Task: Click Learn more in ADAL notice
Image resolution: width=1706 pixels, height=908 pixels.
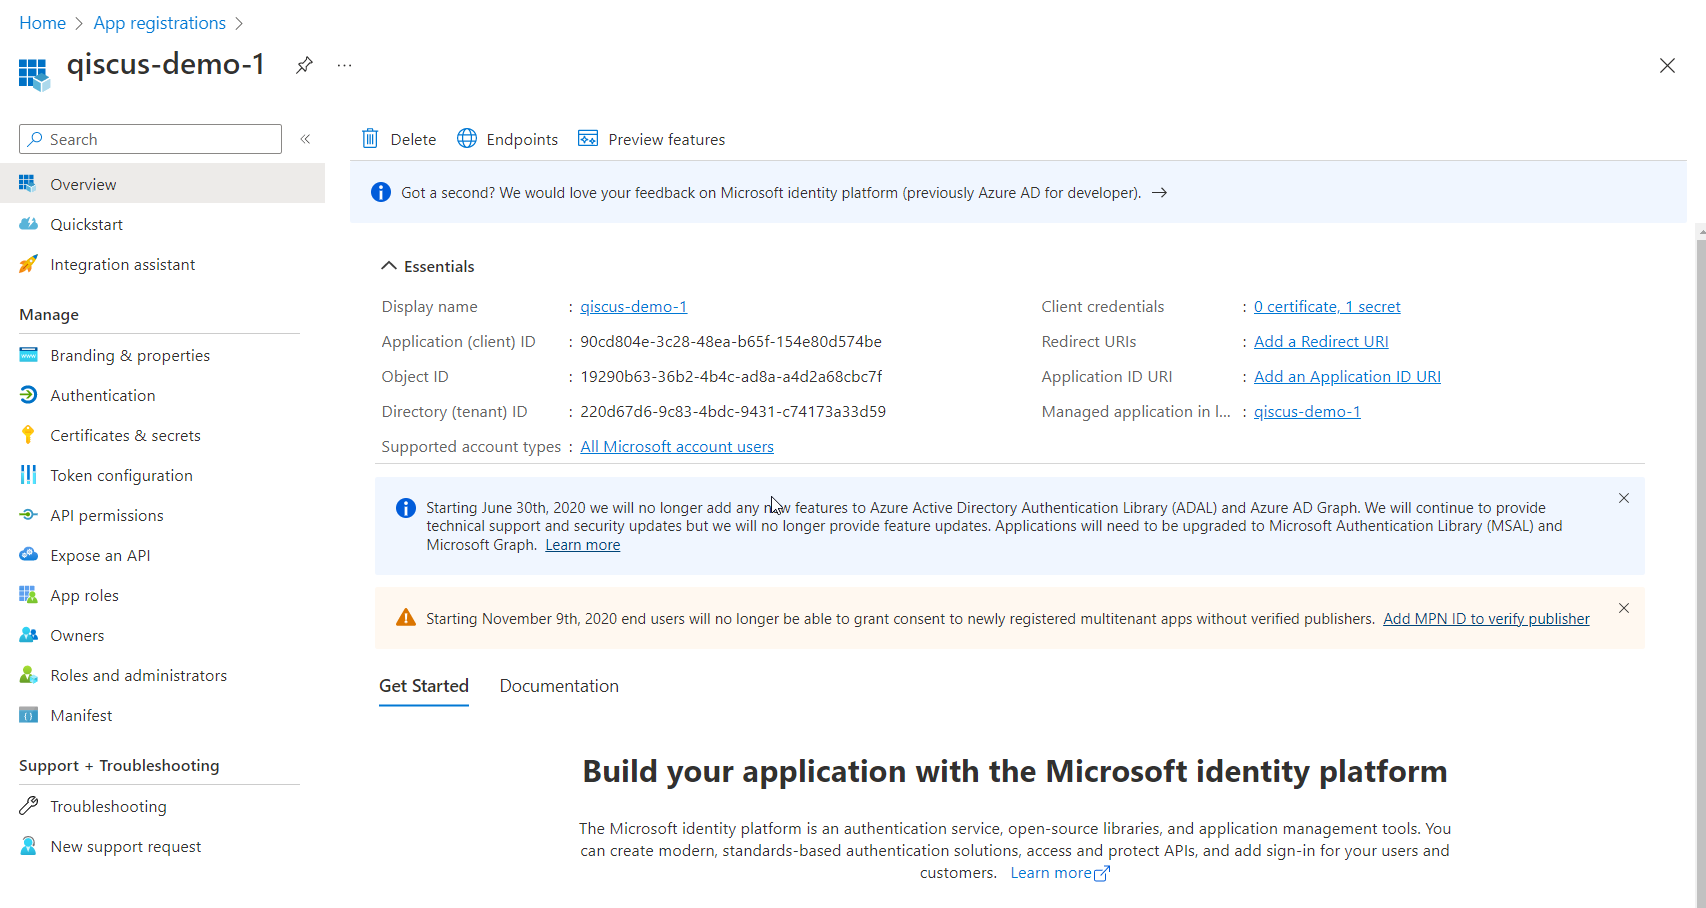Action: click(x=582, y=545)
